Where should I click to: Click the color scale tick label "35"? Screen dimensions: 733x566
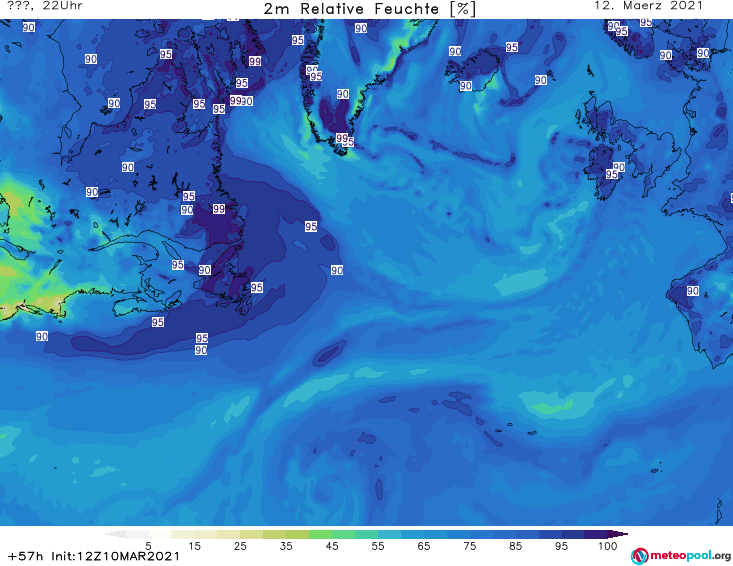(x=286, y=546)
